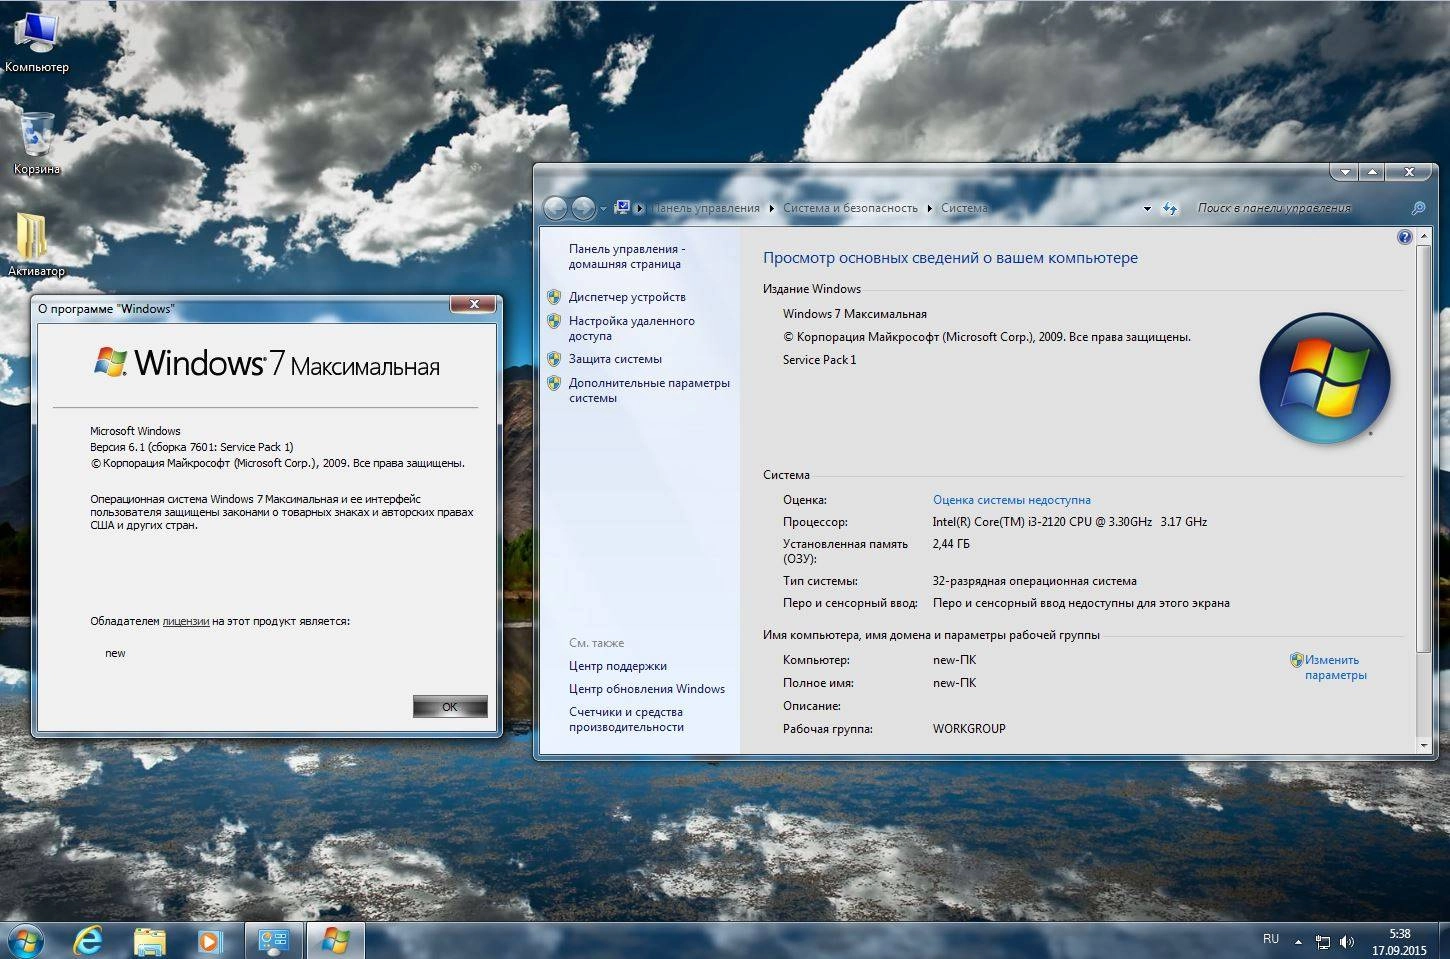Expand arrow after Панель управления breadcrumb
Image resolution: width=1450 pixels, height=959 pixels.
coord(771,208)
